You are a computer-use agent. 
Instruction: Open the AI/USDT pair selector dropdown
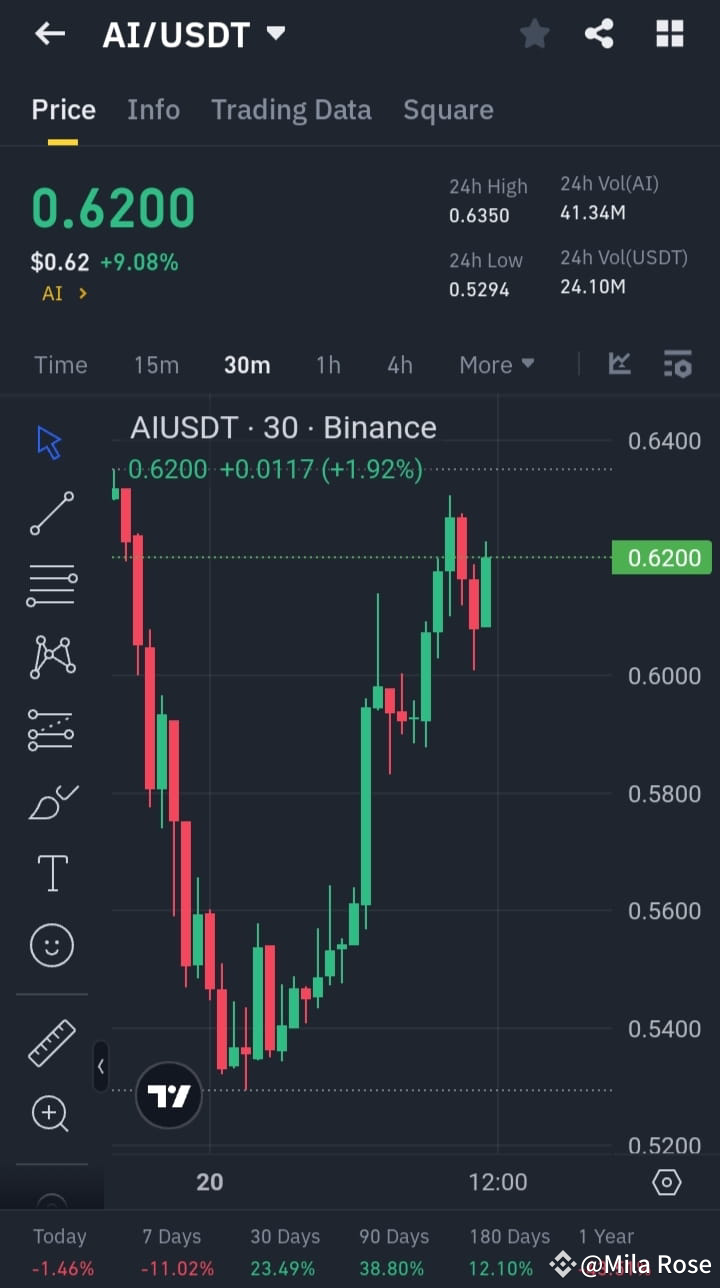[x=194, y=35]
